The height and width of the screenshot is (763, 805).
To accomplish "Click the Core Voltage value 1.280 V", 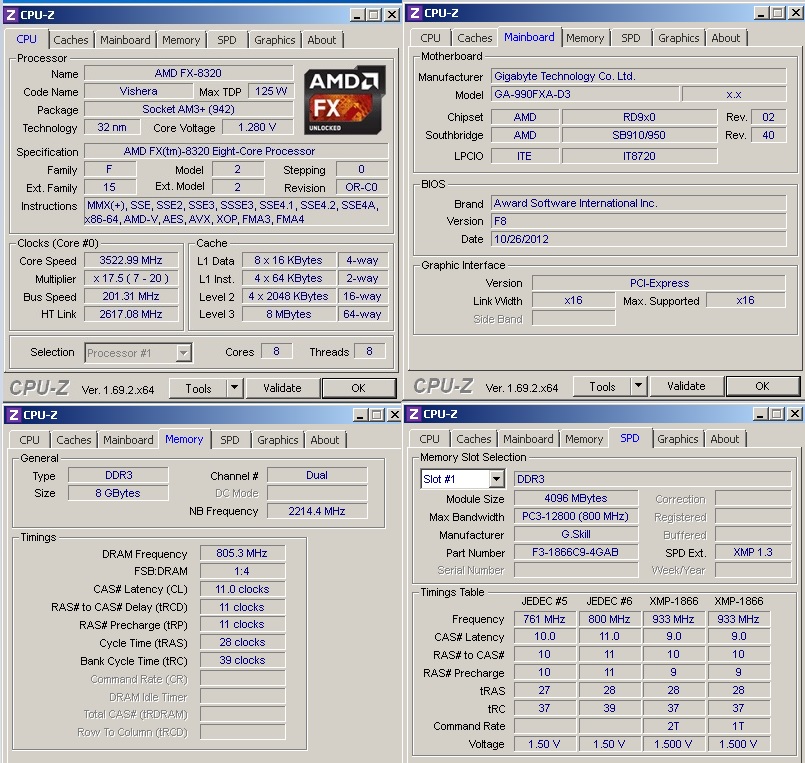I will click(x=257, y=127).
